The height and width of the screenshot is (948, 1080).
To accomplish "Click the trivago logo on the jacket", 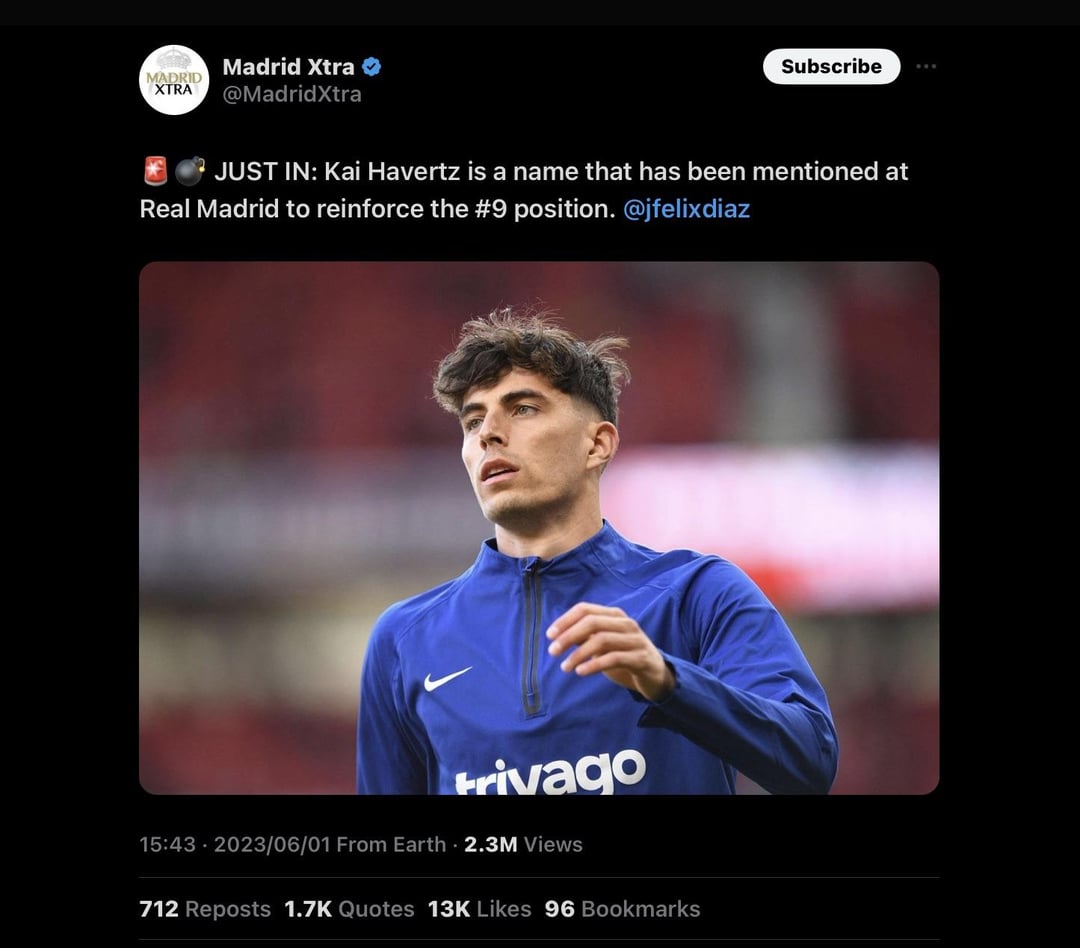I will tap(550, 773).
